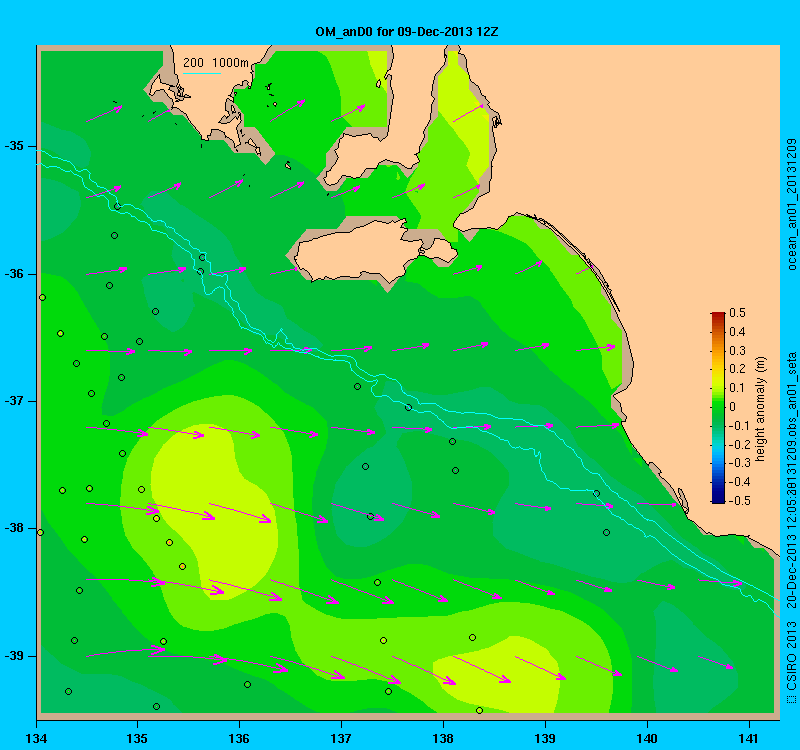Click the "-0.4" color bar value

point(738,482)
